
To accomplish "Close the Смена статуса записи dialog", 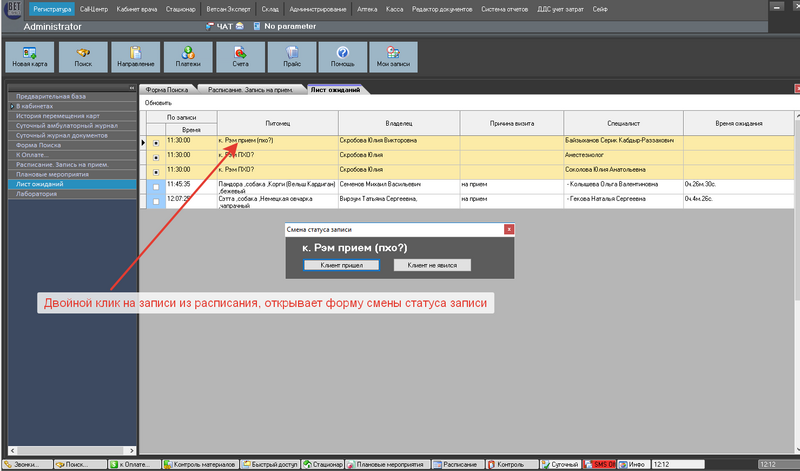I will (508, 229).
